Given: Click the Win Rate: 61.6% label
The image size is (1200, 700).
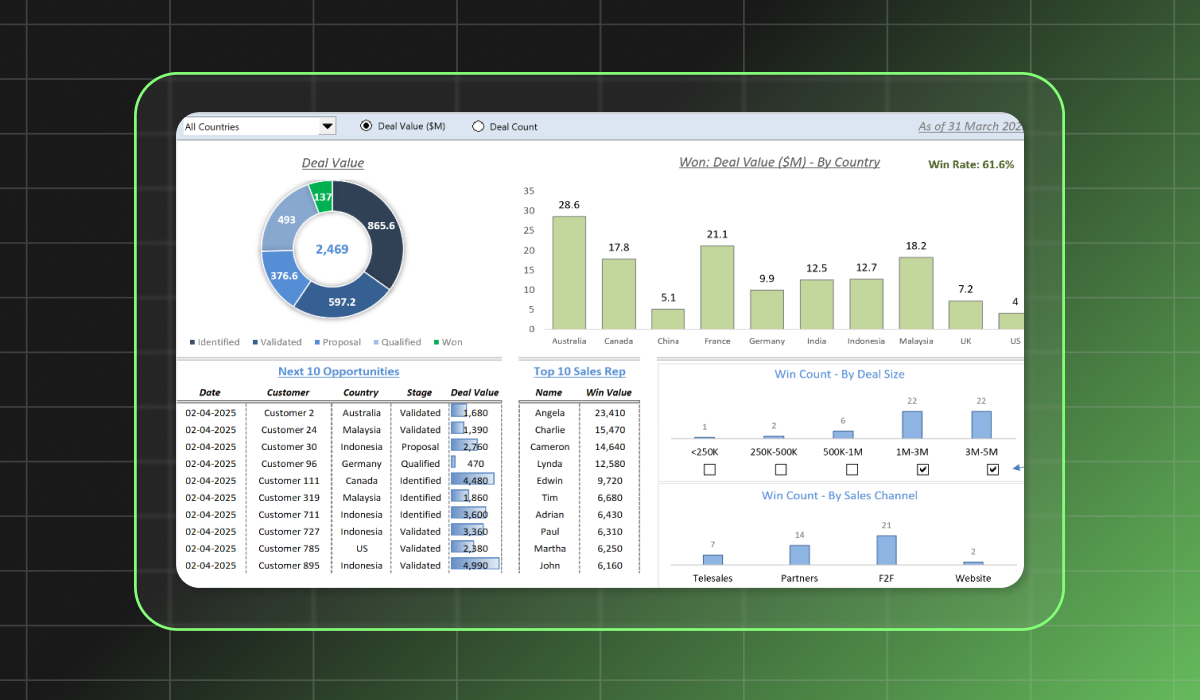Looking at the screenshot, I should click(x=971, y=164).
